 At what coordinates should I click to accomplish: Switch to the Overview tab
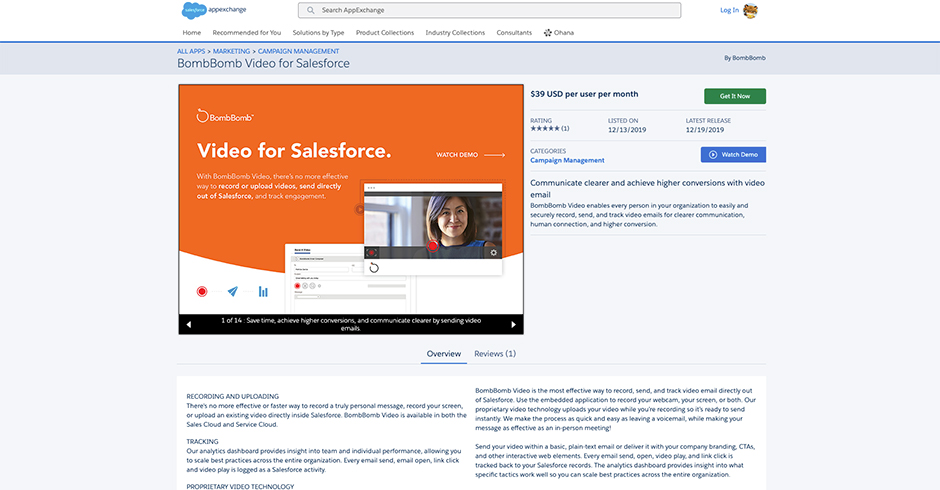[x=444, y=354]
